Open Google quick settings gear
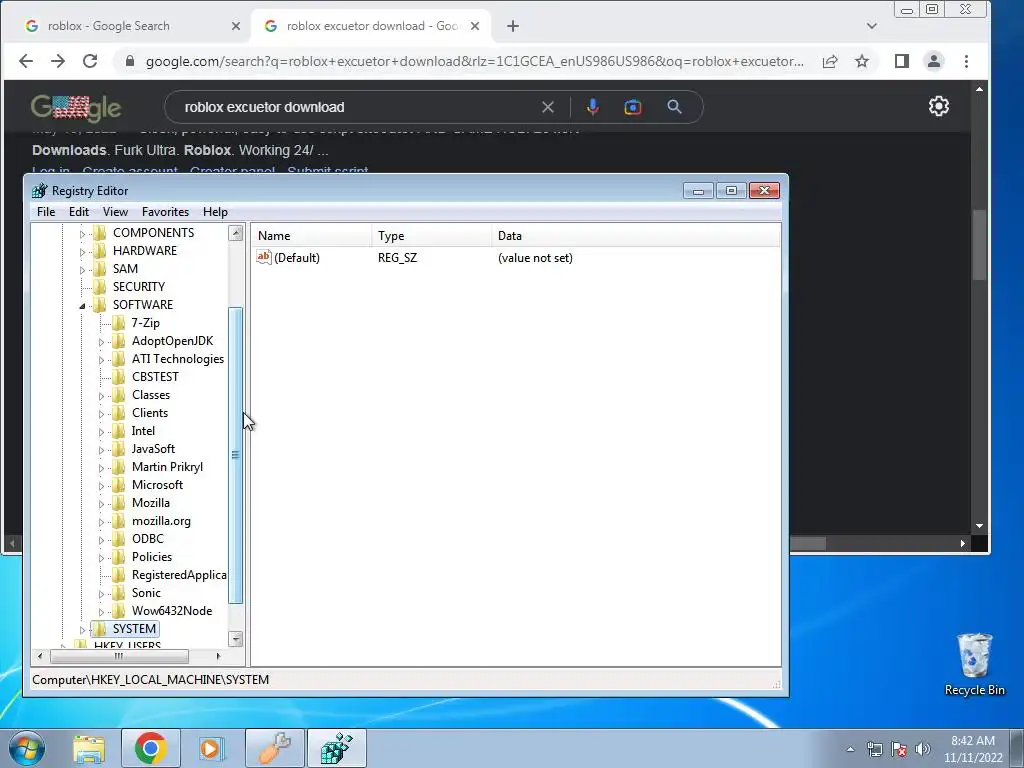This screenshot has height=768, width=1024. [938, 106]
